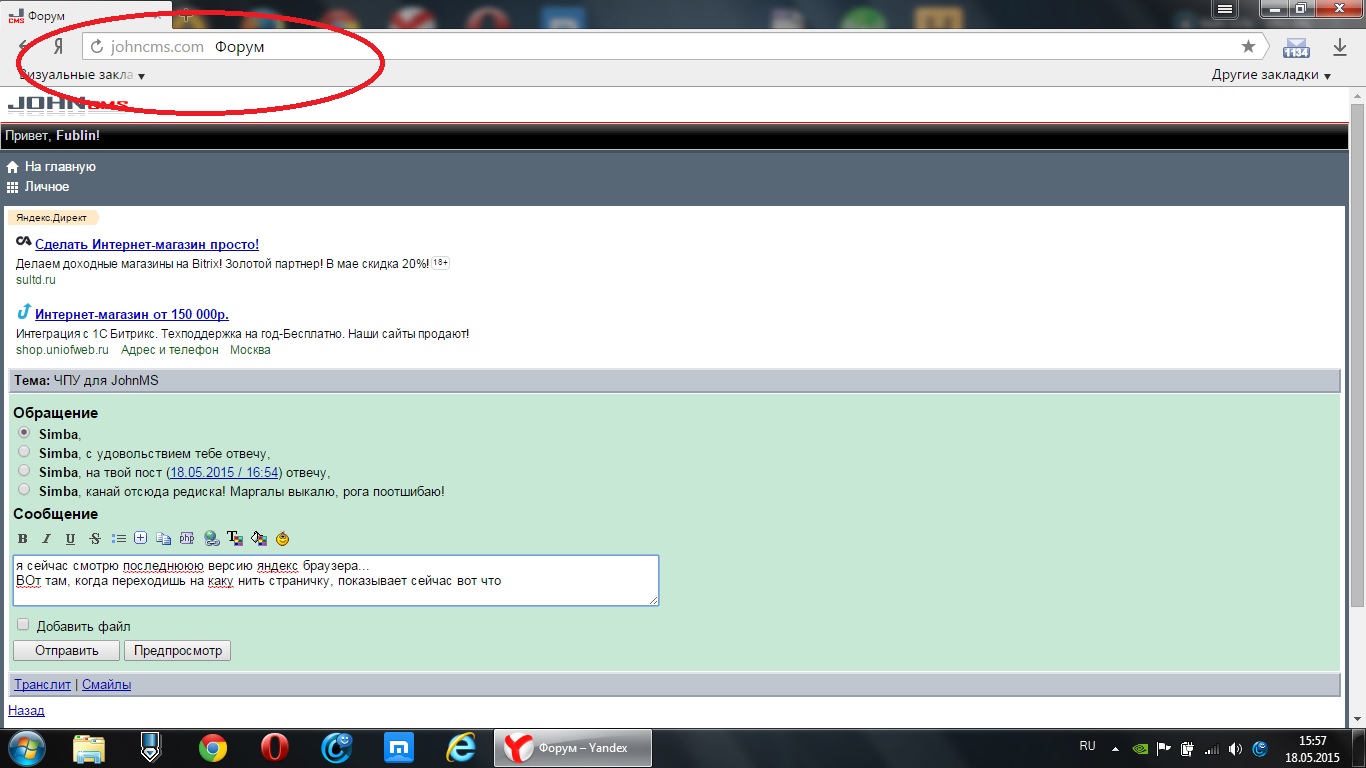The image size is (1366, 768).
Task: Click 'Москва' ad location link
Action: (x=250, y=350)
